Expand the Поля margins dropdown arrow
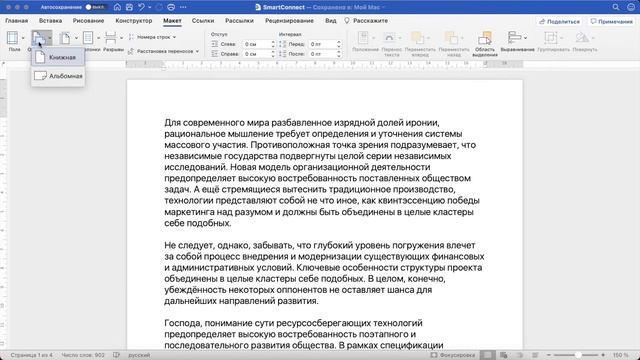This screenshot has width=640, height=360. (x=23, y=38)
